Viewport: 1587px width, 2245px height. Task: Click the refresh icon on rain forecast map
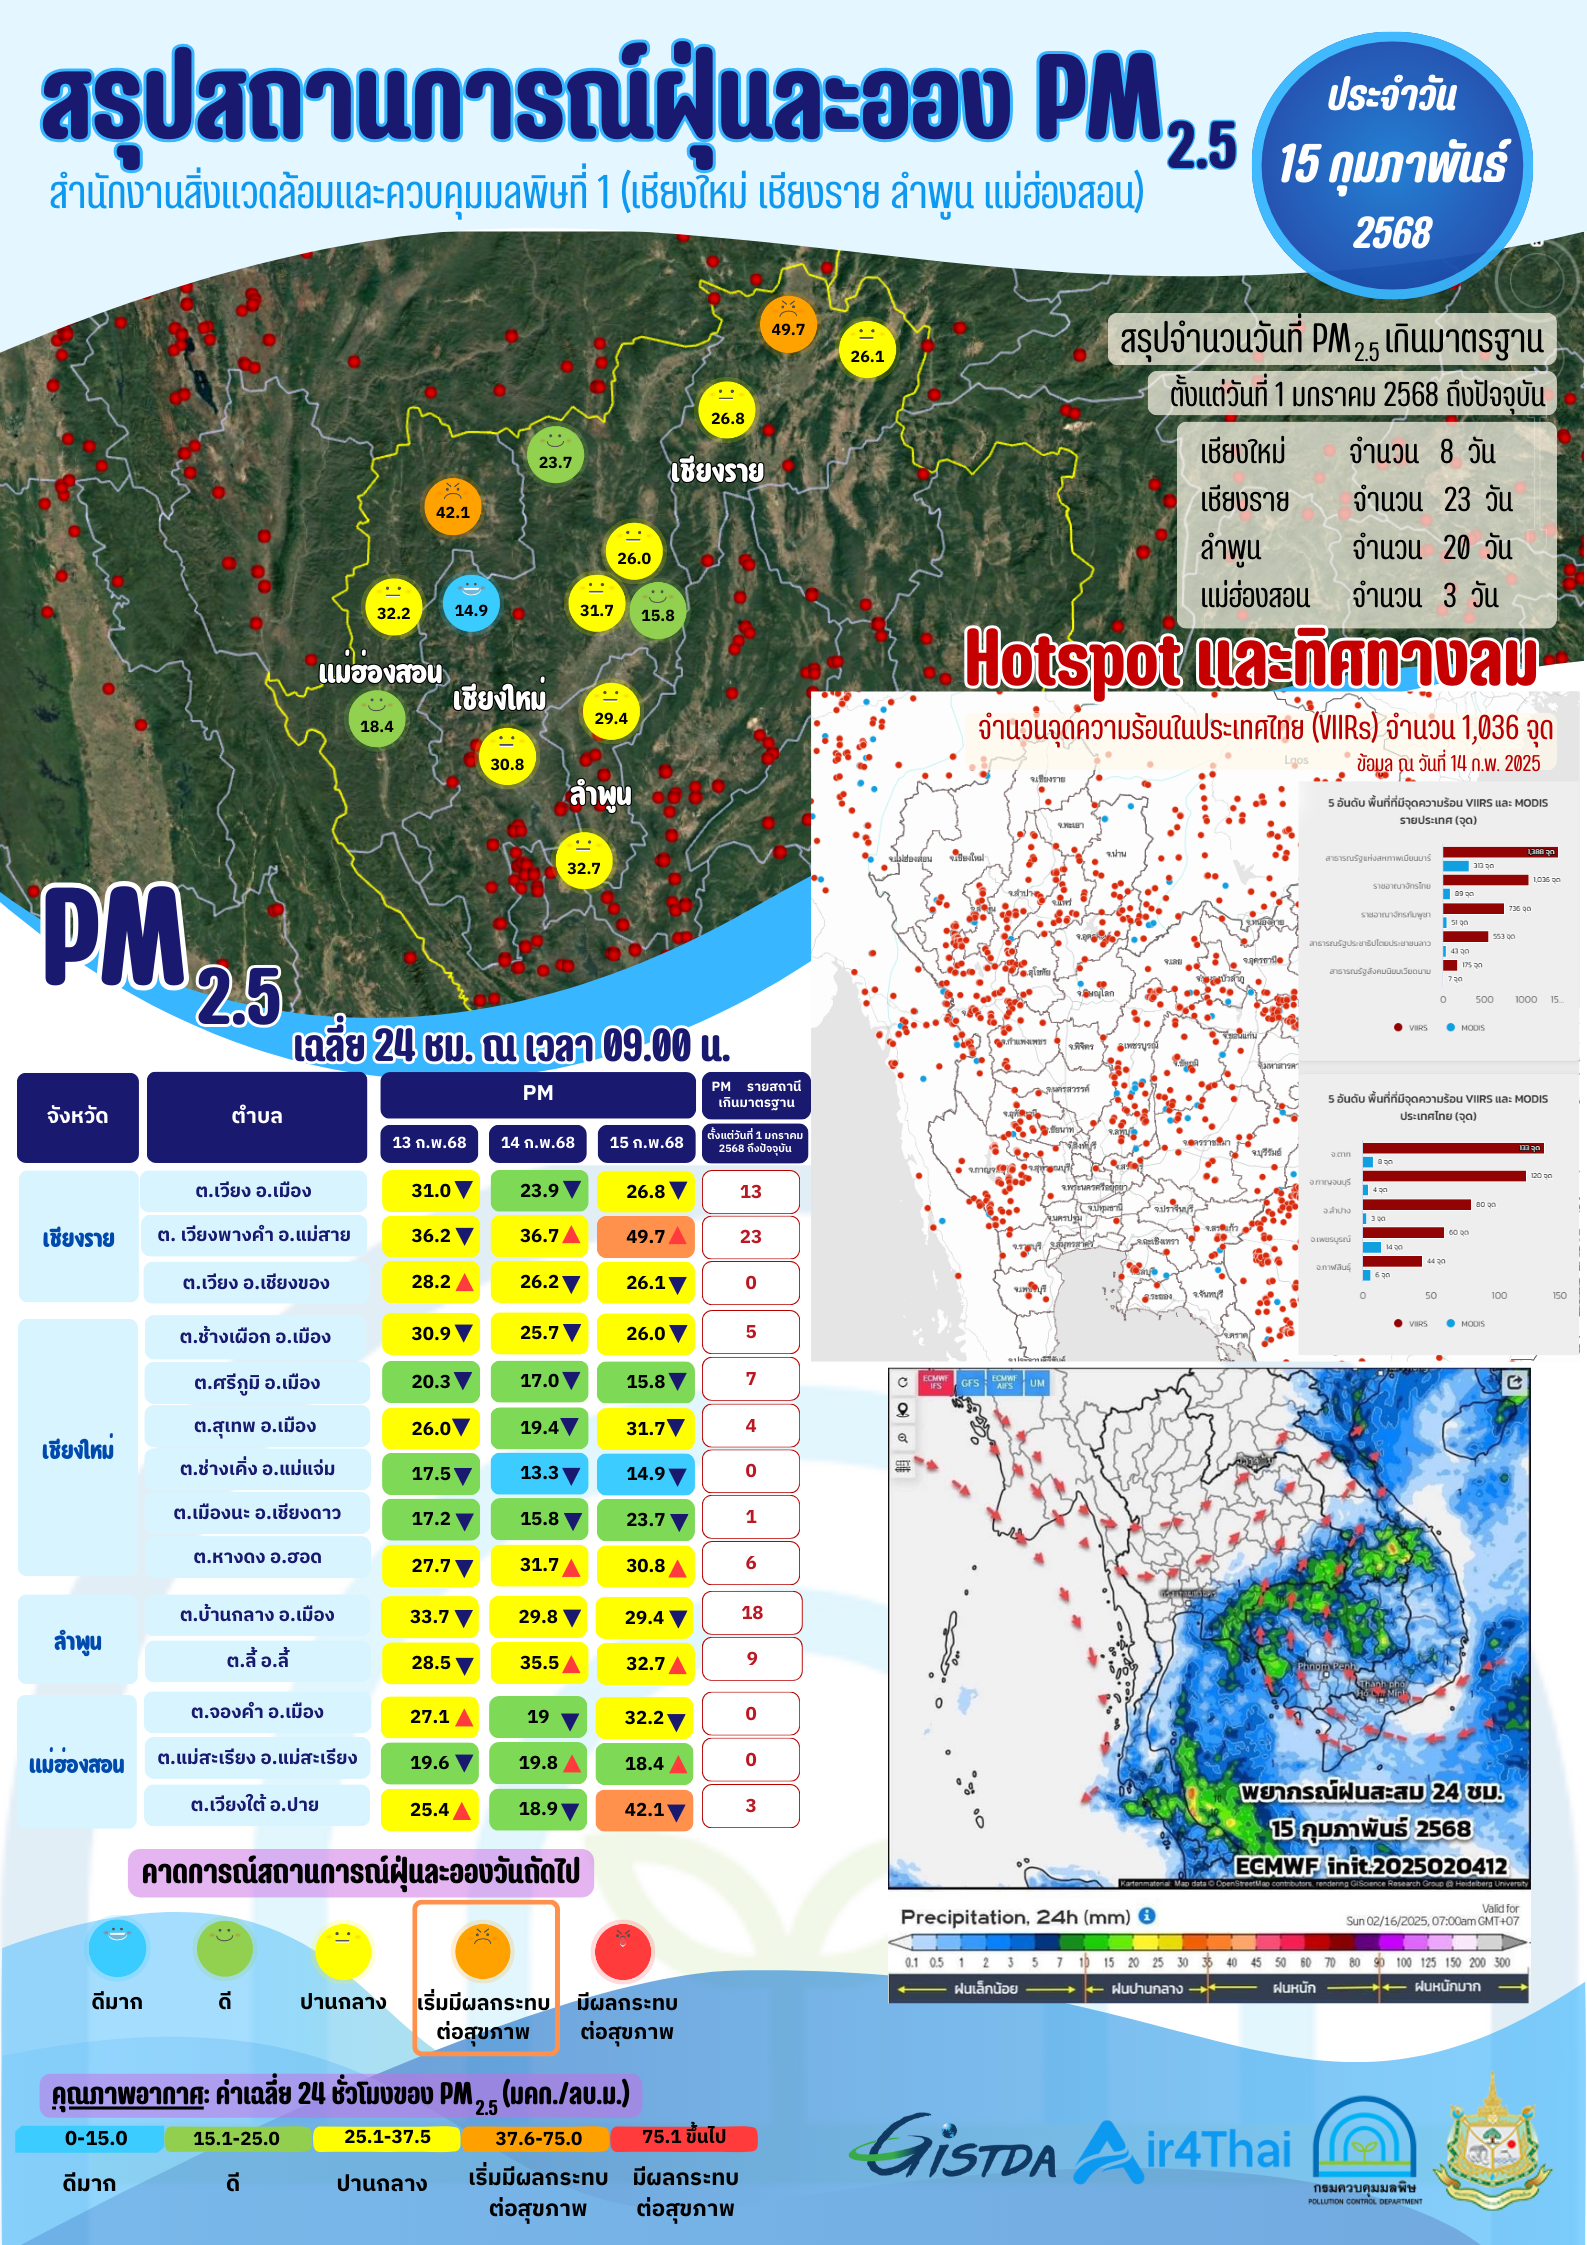(x=902, y=1382)
